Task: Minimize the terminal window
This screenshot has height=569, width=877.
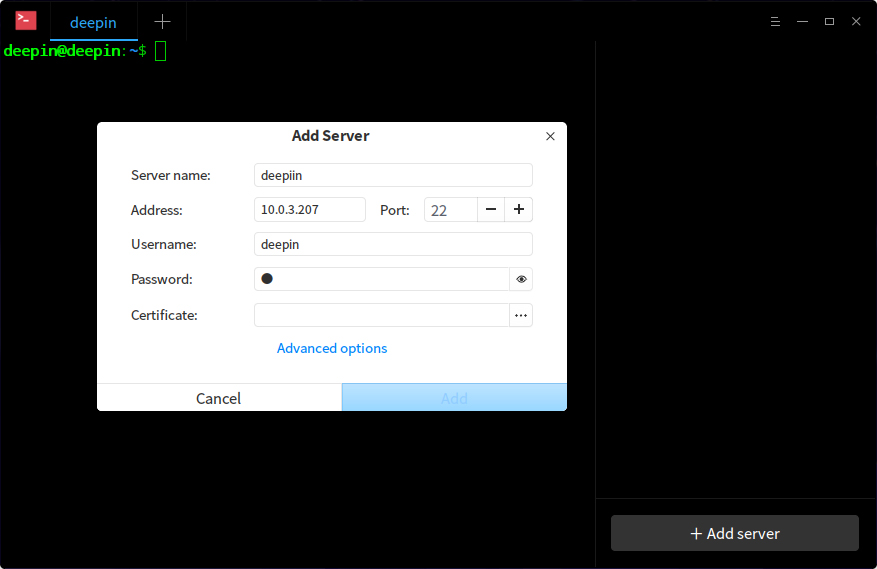Action: pyautogui.click(x=803, y=22)
